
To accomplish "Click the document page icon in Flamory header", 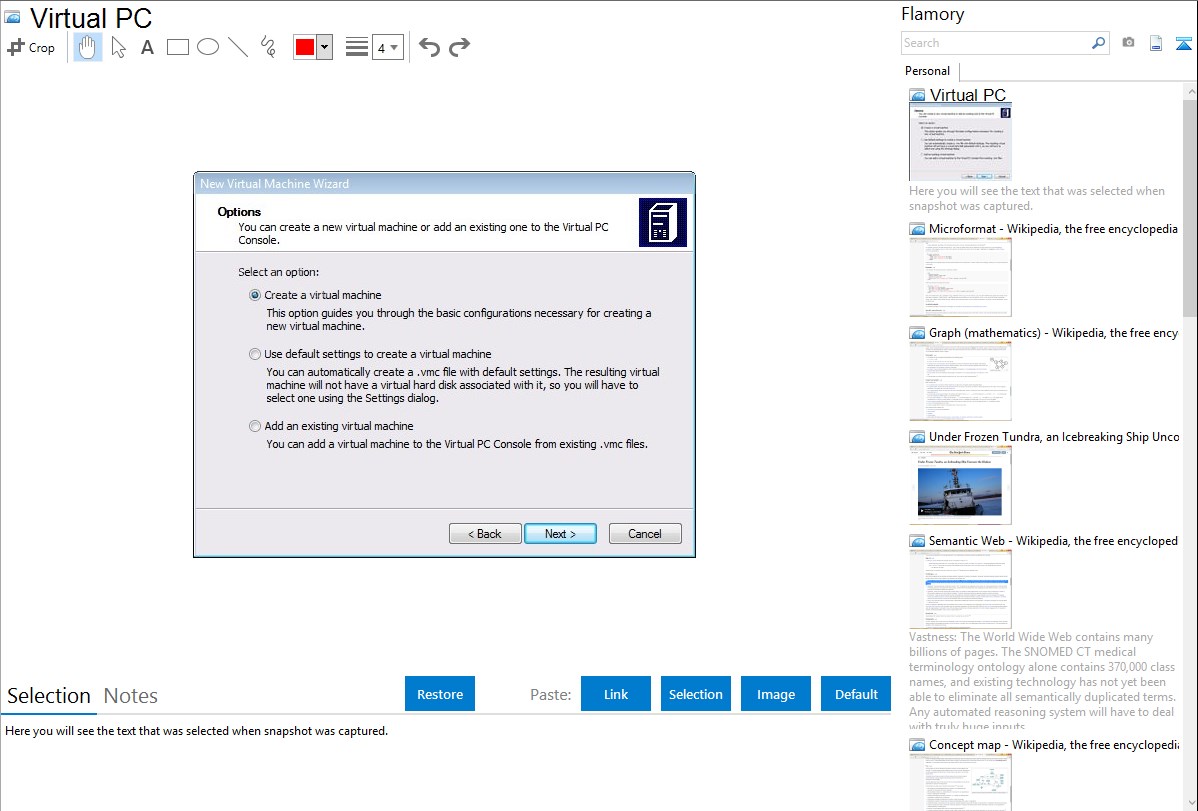I will pos(1156,43).
